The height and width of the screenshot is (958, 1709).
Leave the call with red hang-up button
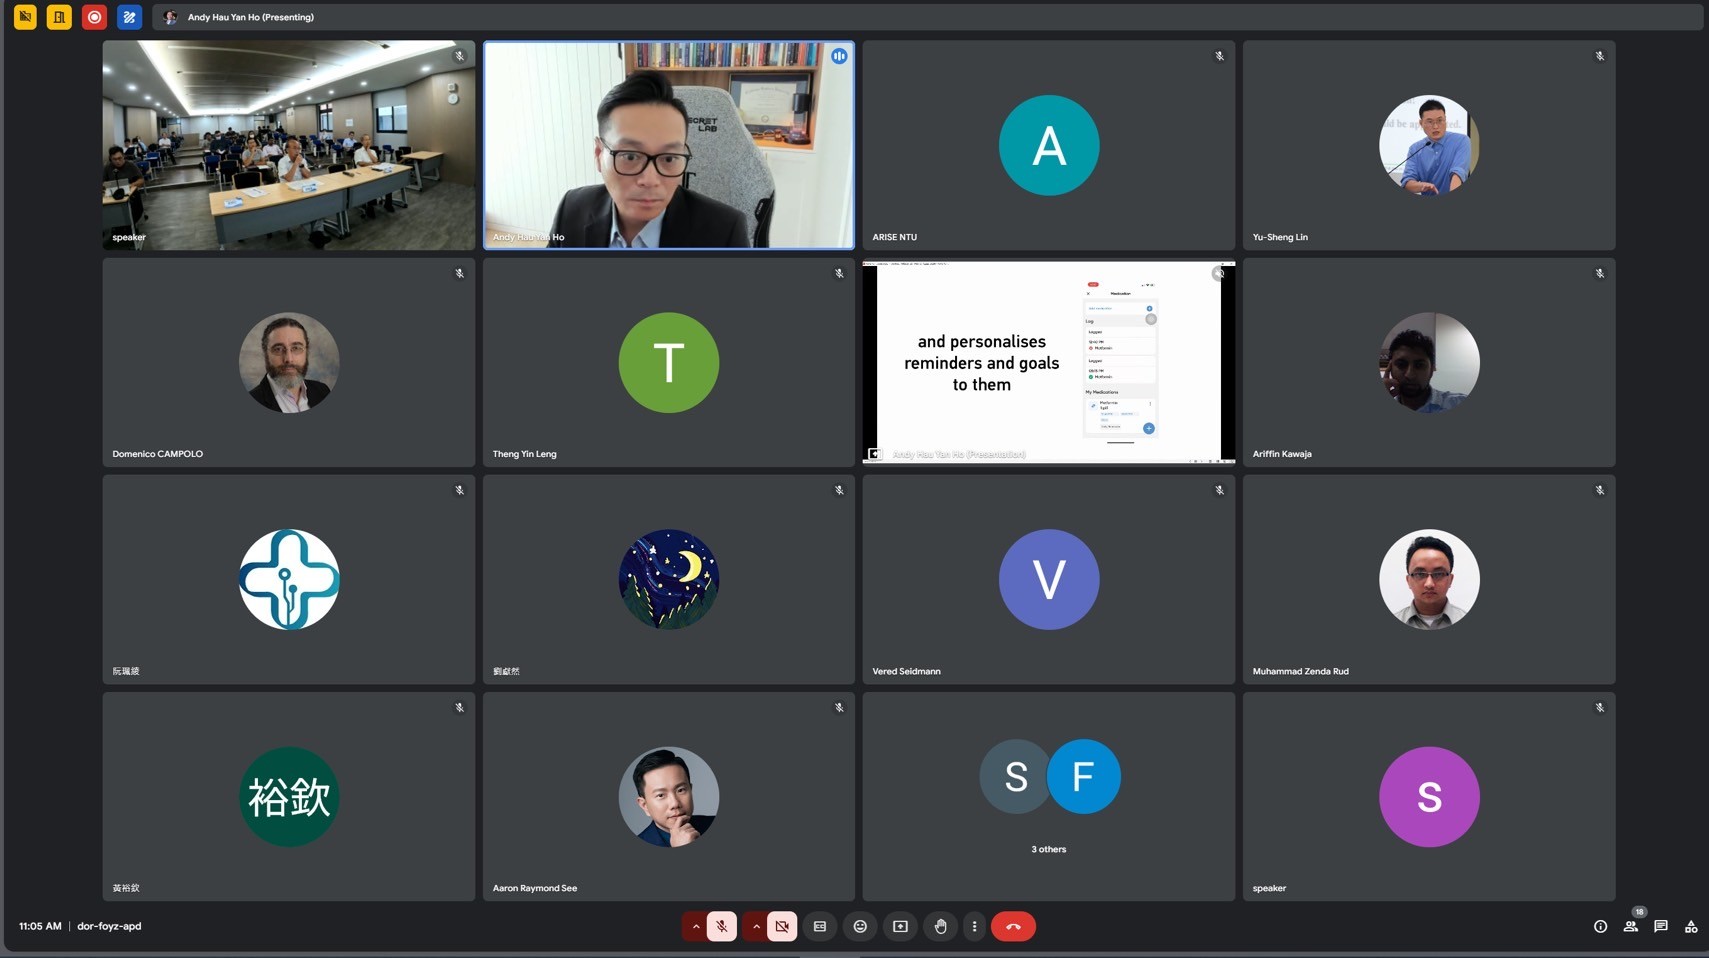click(x=1013, y=926)
